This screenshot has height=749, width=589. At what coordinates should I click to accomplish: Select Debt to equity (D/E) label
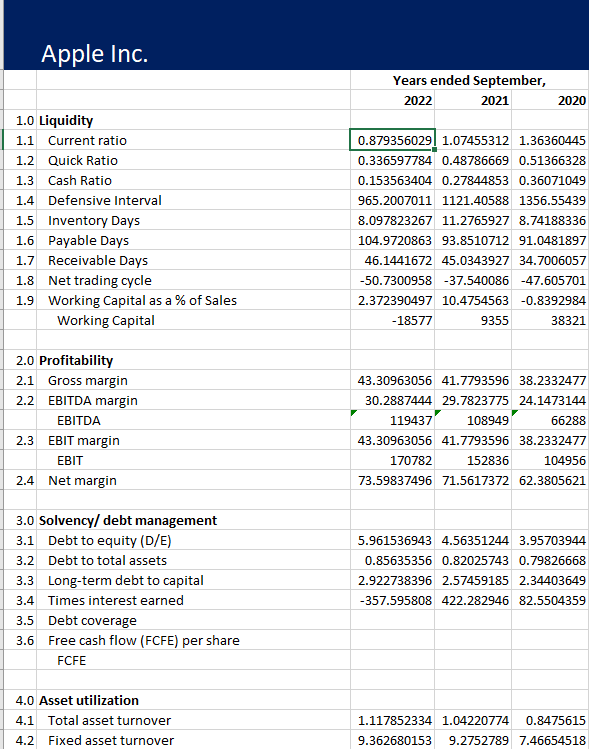109,541
